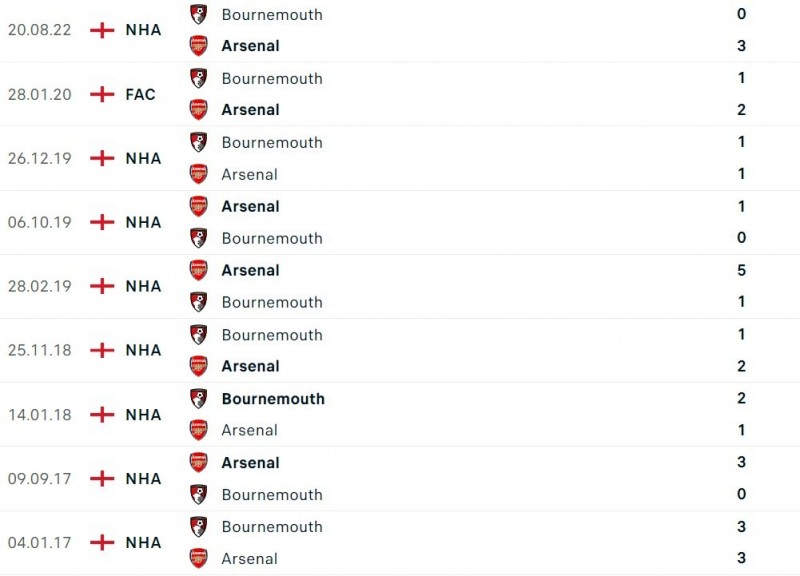Click Arsenal crest in the 06.10.19 match
The image size is (800, 576).
[198, 206]
